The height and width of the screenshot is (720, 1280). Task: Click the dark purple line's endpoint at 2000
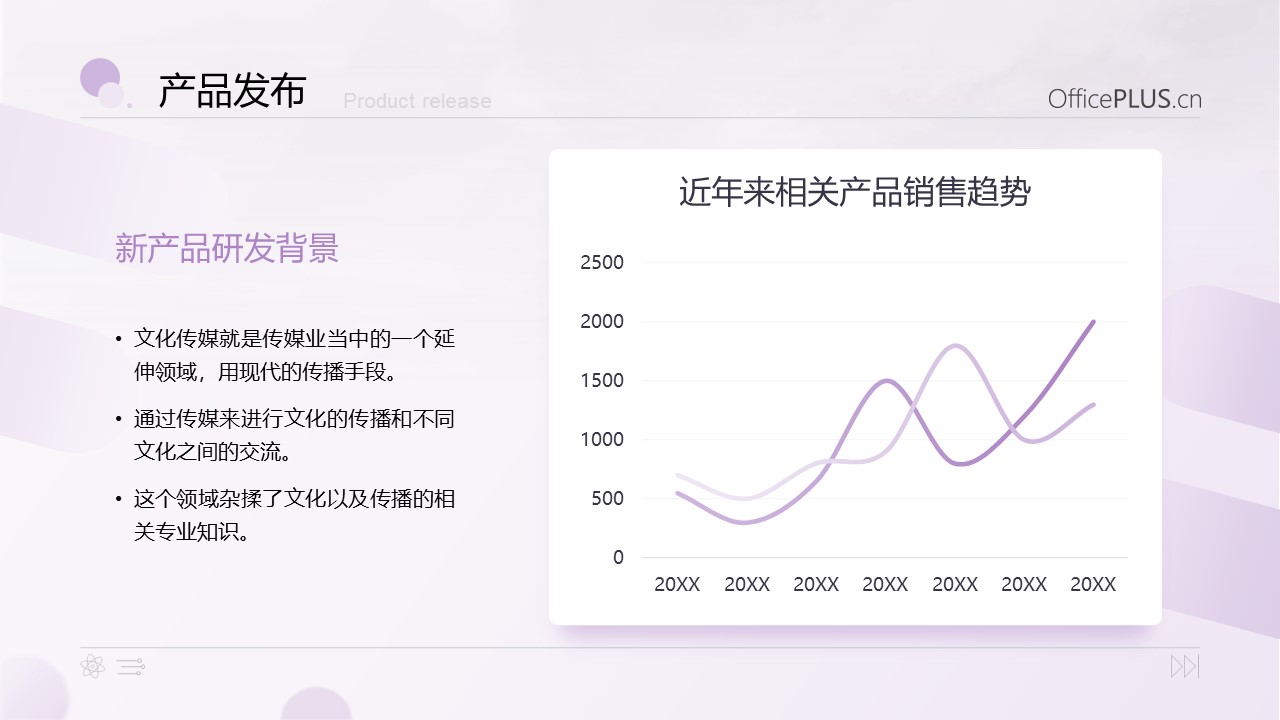[1093, 322]
